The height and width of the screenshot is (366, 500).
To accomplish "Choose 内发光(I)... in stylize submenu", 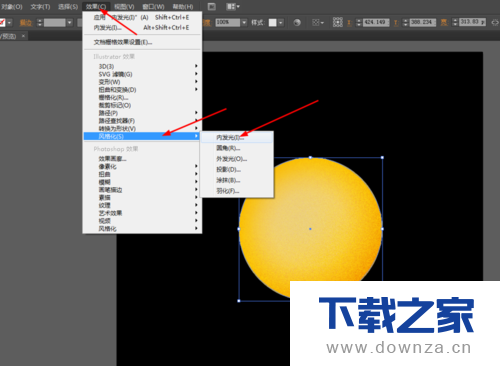I will point(237,137).
